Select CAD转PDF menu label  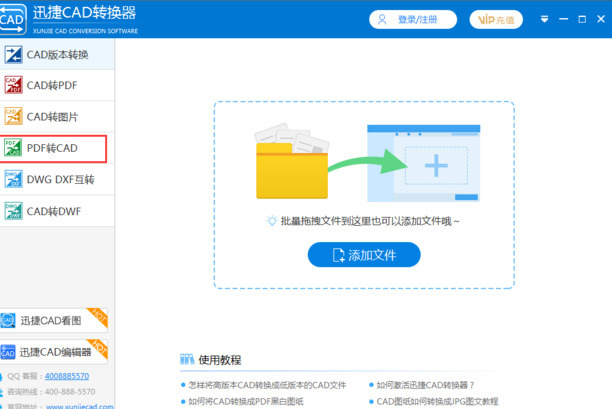pos(52,85)
